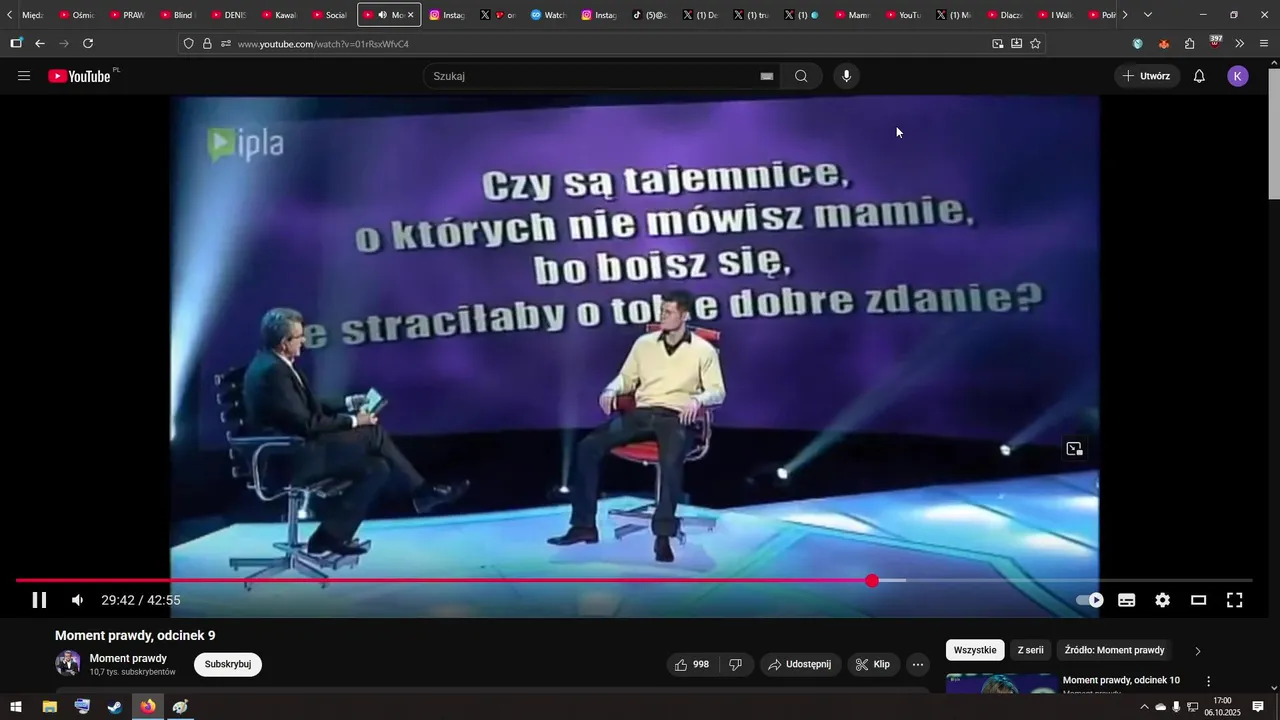Switch to theater mode view
The image size is (1280, 720).
(1198, 600)
